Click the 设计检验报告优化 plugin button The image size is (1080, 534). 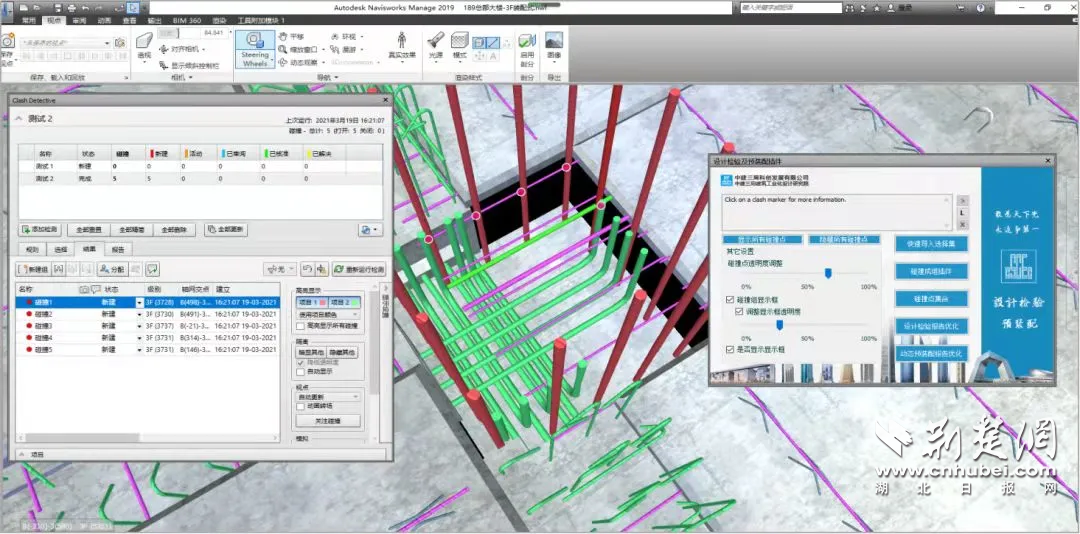[x=932, y=326]
